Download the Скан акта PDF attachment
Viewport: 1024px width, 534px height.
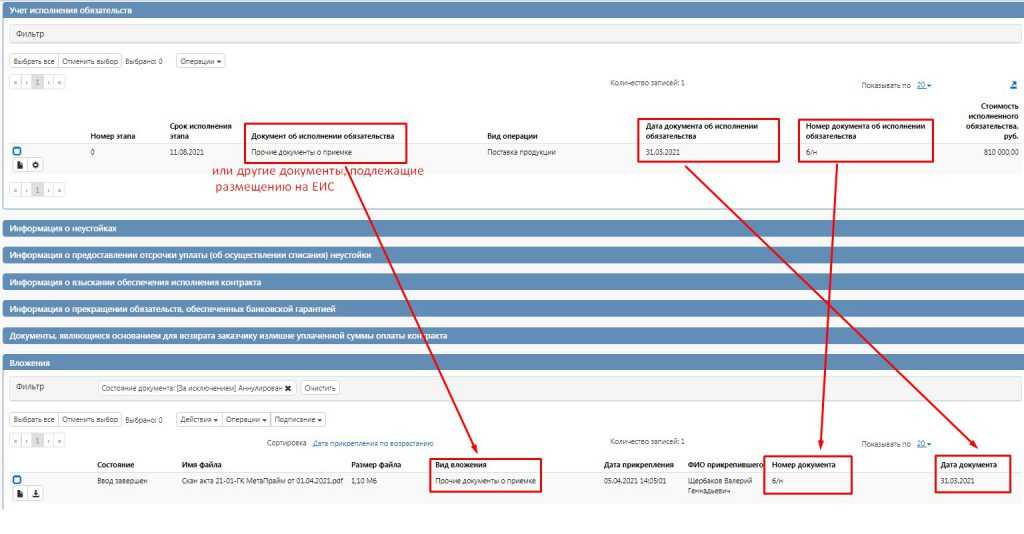click(x=36, y=494)
